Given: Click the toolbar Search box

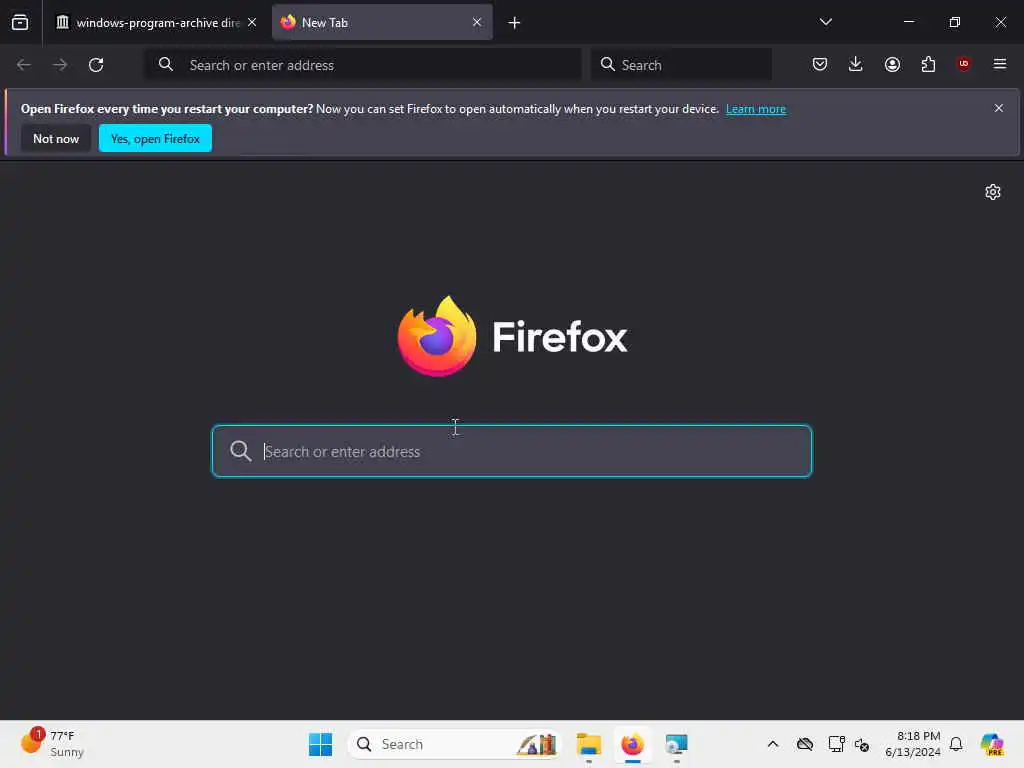Looking at the screenshot, I should click(681, 65).
